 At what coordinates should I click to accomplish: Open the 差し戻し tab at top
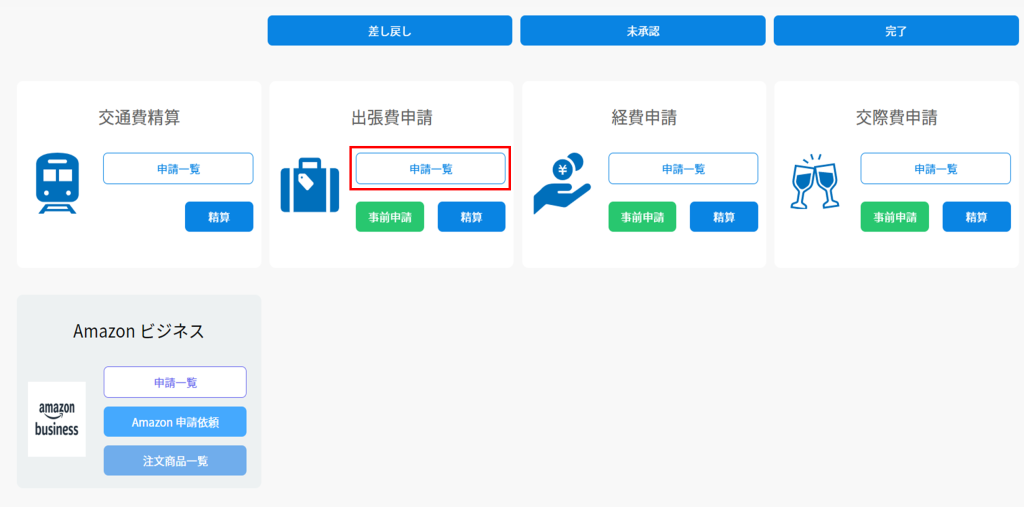[390, 31]
